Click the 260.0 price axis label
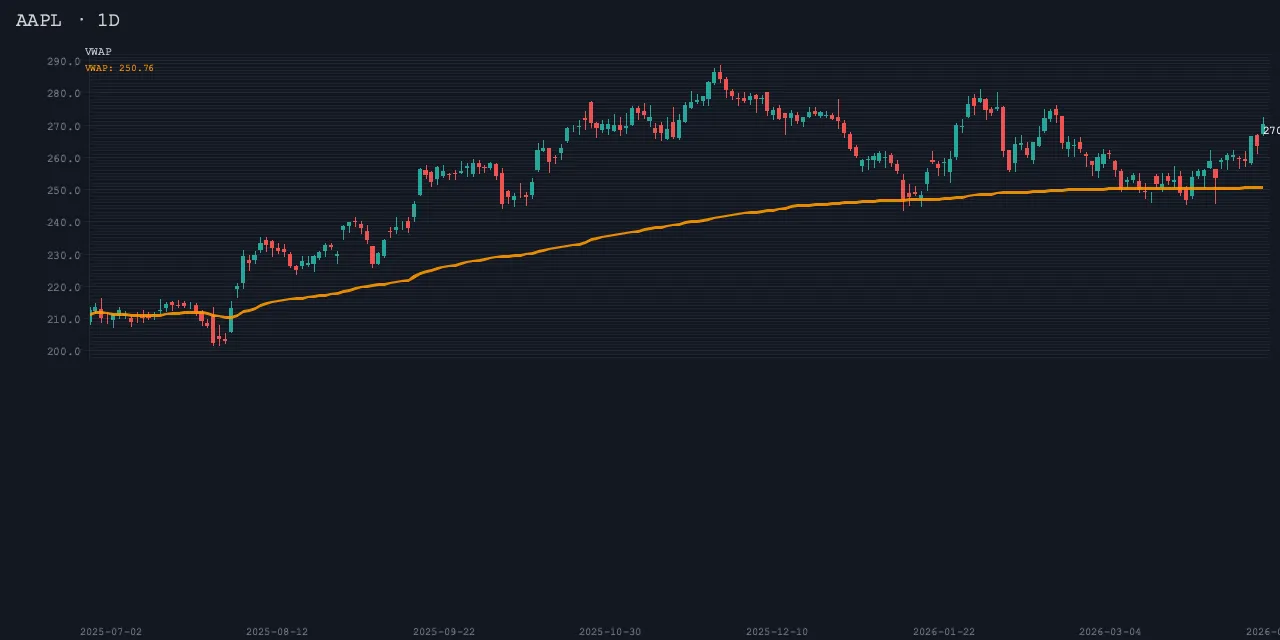1280x640 pixels. click(x=63, y=159)
